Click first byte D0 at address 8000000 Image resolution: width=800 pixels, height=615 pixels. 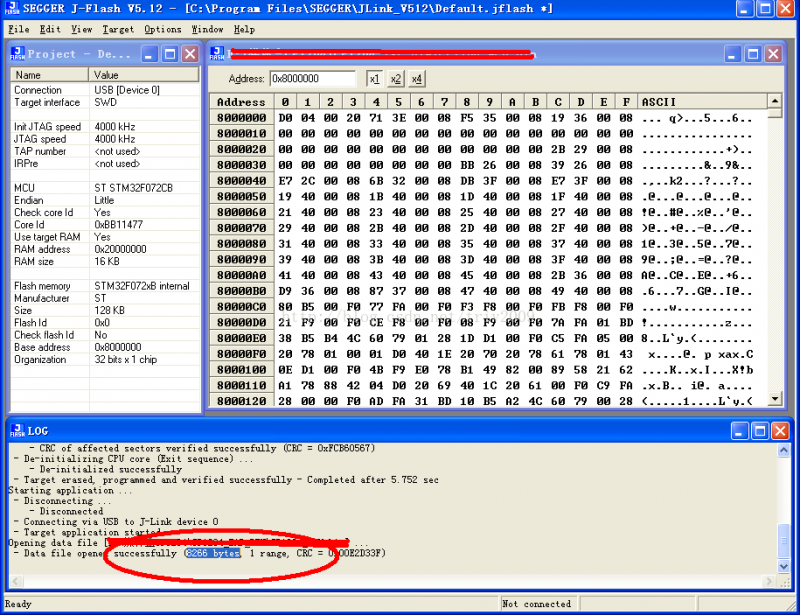(285, 118)
